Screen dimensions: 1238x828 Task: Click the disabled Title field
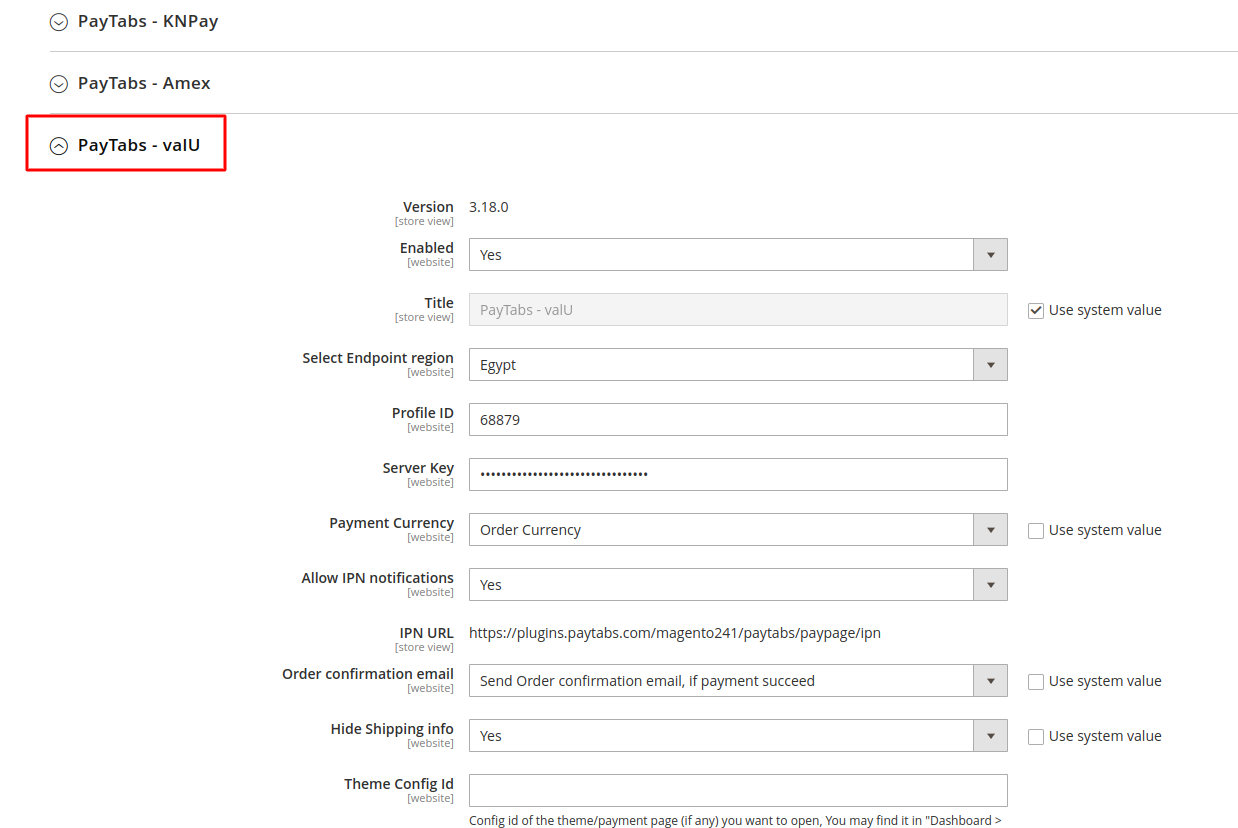738,310
